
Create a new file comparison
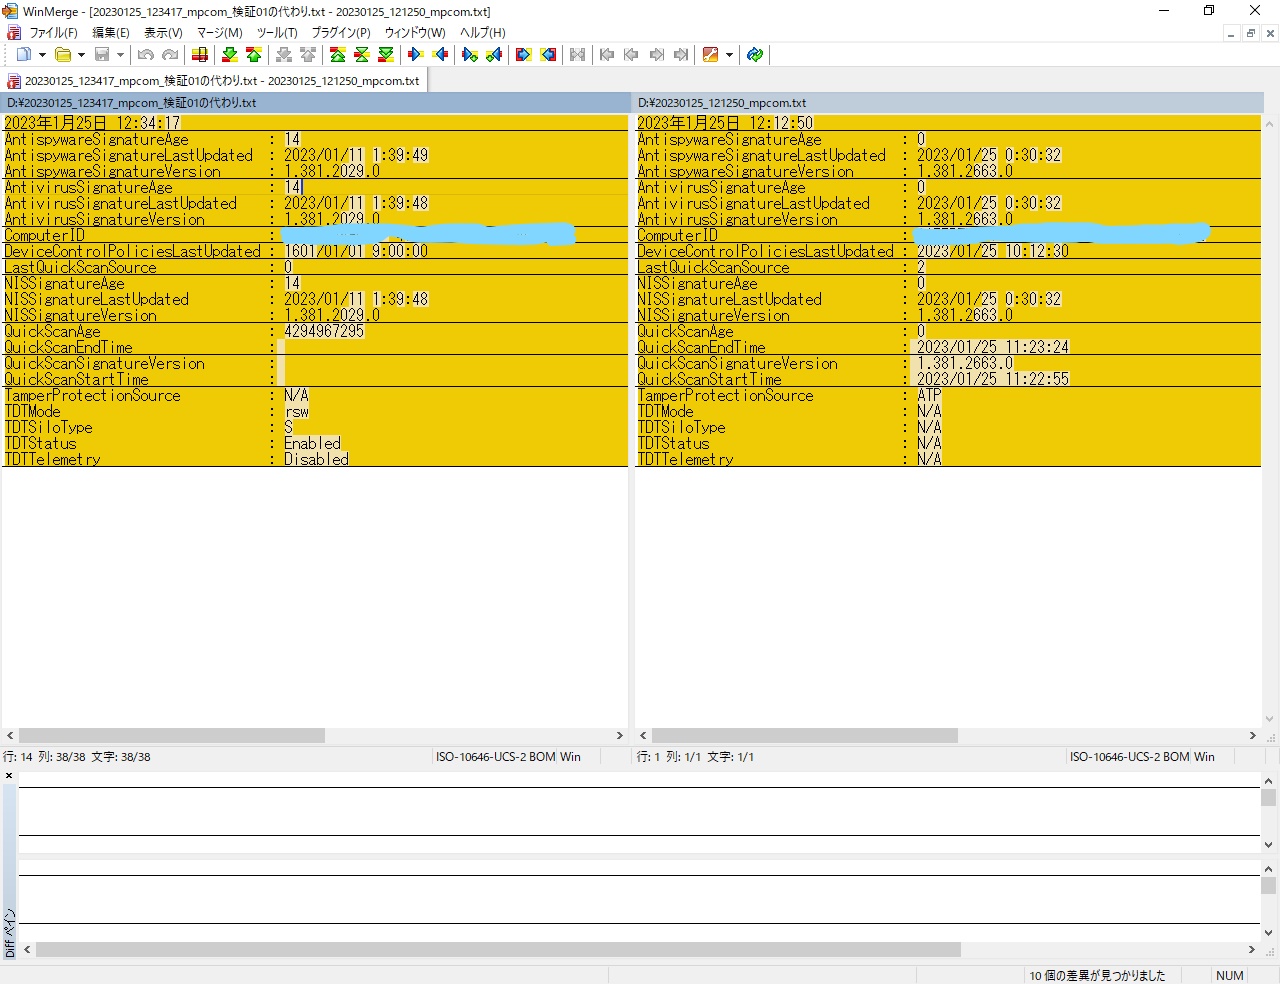24,54
